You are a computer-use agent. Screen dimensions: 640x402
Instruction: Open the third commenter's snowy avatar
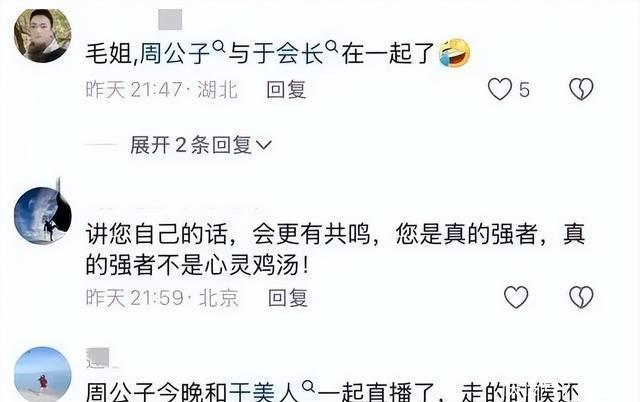[42, 374]
